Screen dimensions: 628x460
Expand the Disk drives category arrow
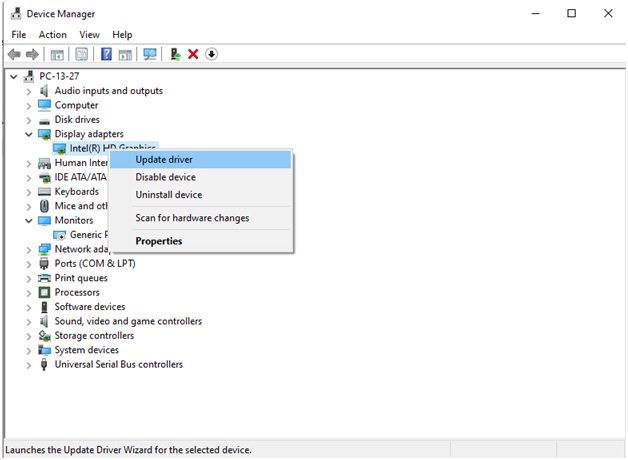[x=28, y=120]
